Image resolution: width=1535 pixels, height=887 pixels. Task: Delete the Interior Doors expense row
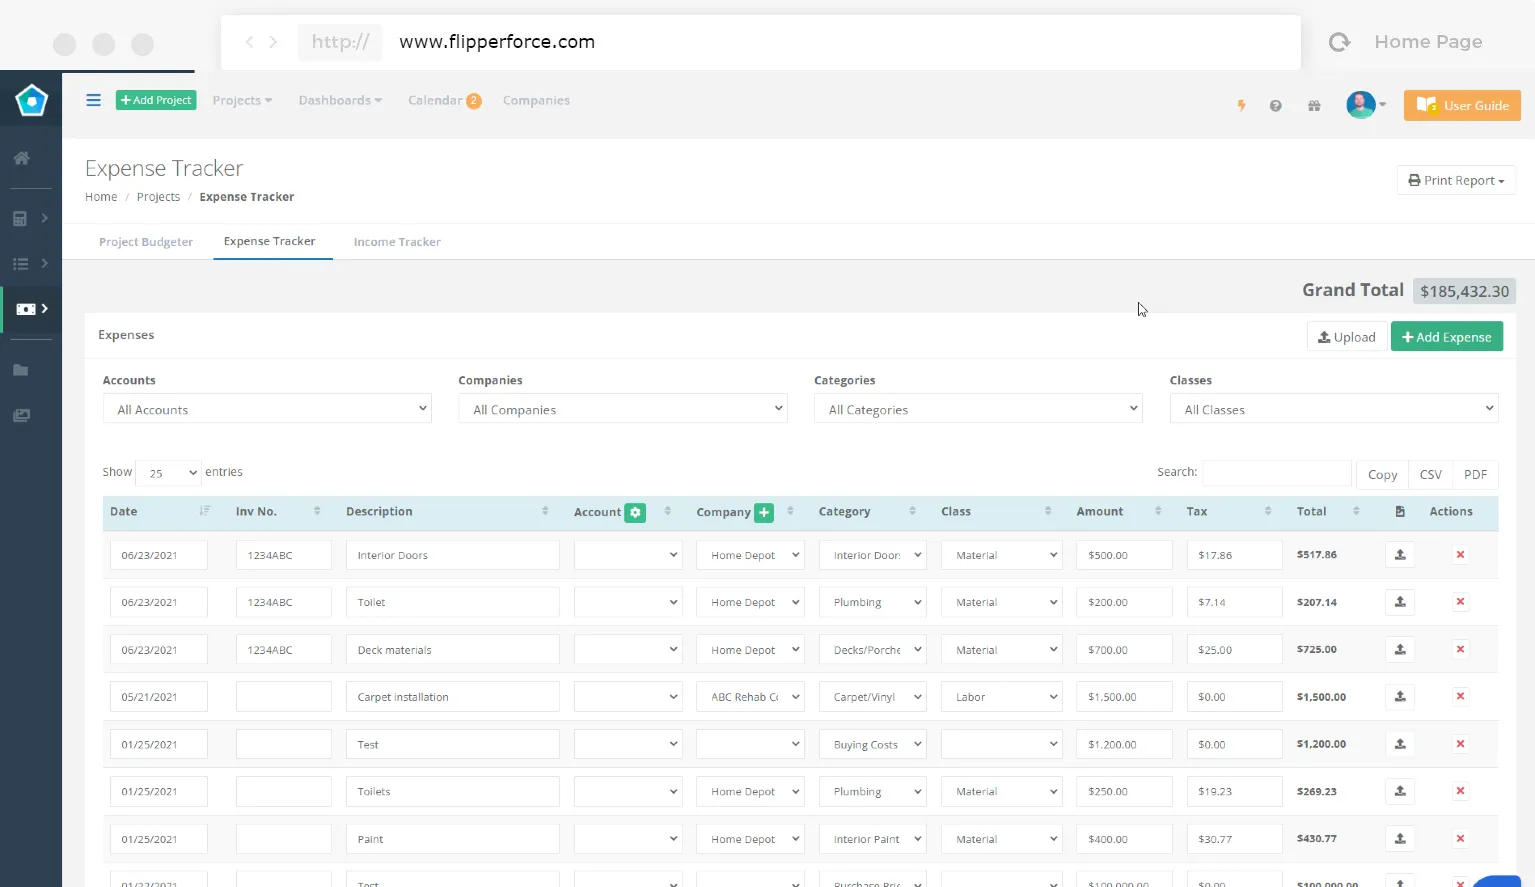1460,555
